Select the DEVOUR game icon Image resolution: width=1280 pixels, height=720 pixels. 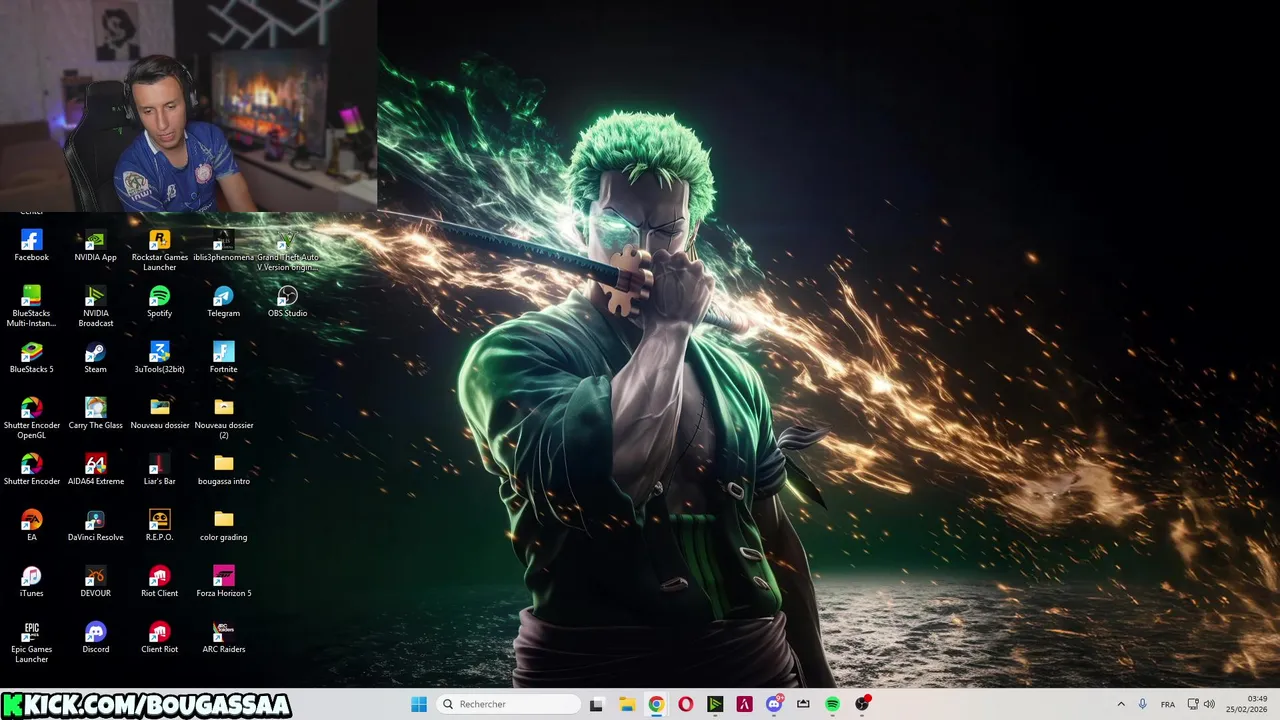pos(95,581)
